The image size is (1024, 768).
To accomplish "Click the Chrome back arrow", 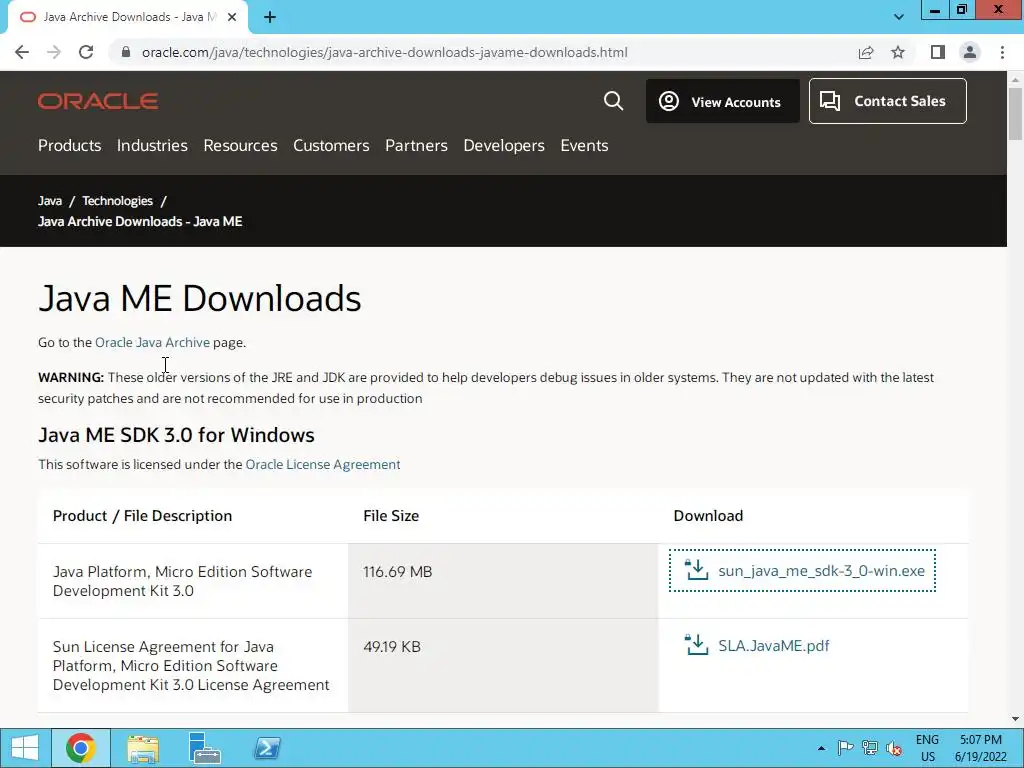I will point(22,52).
